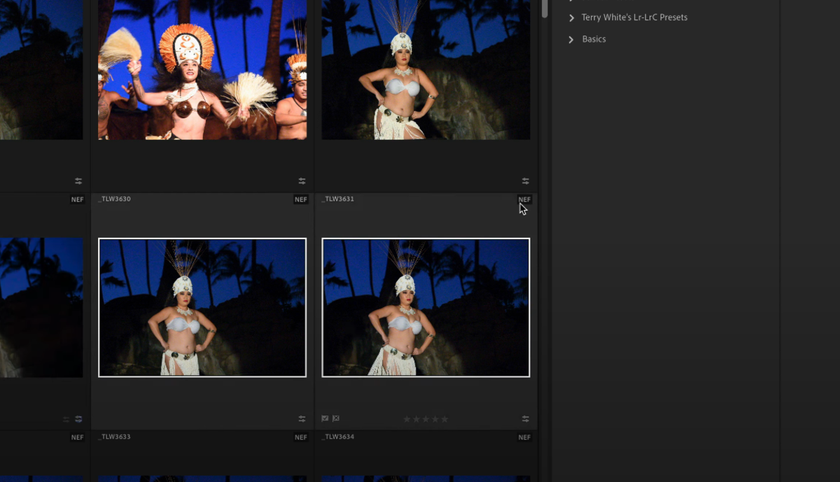Viewport: 840px width, 482px height.
Task: Click the Terry White's Lr-LrC Presets label
Action: (634, 17)
